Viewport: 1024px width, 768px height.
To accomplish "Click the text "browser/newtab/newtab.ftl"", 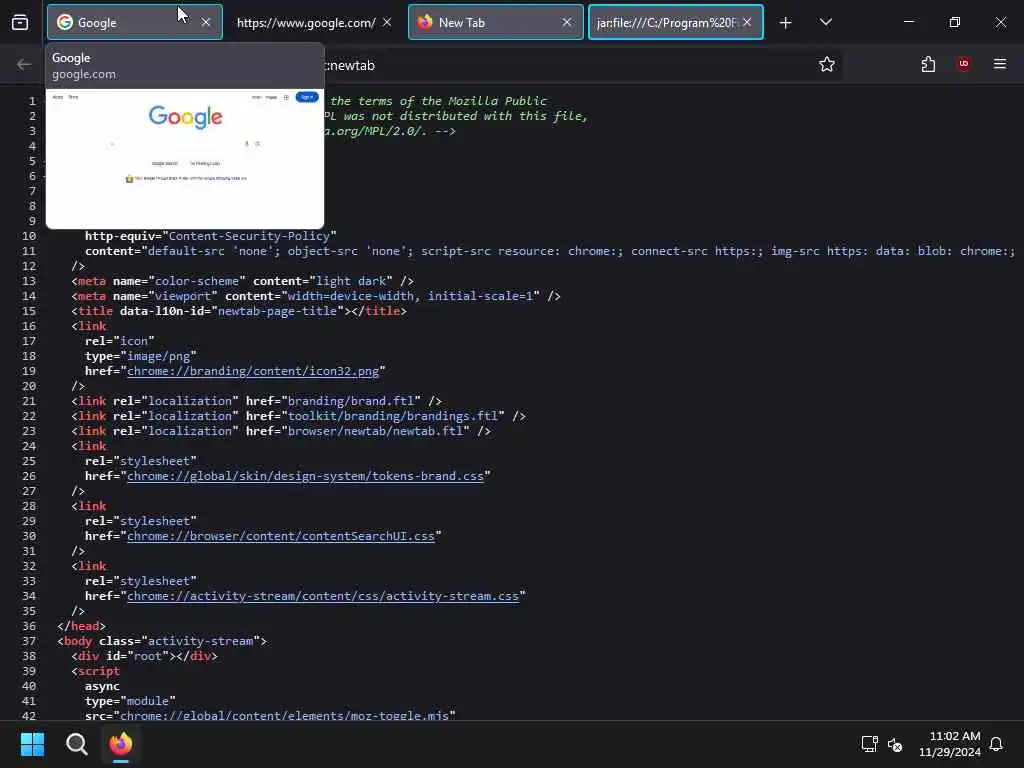I will (x=375, y=431).
